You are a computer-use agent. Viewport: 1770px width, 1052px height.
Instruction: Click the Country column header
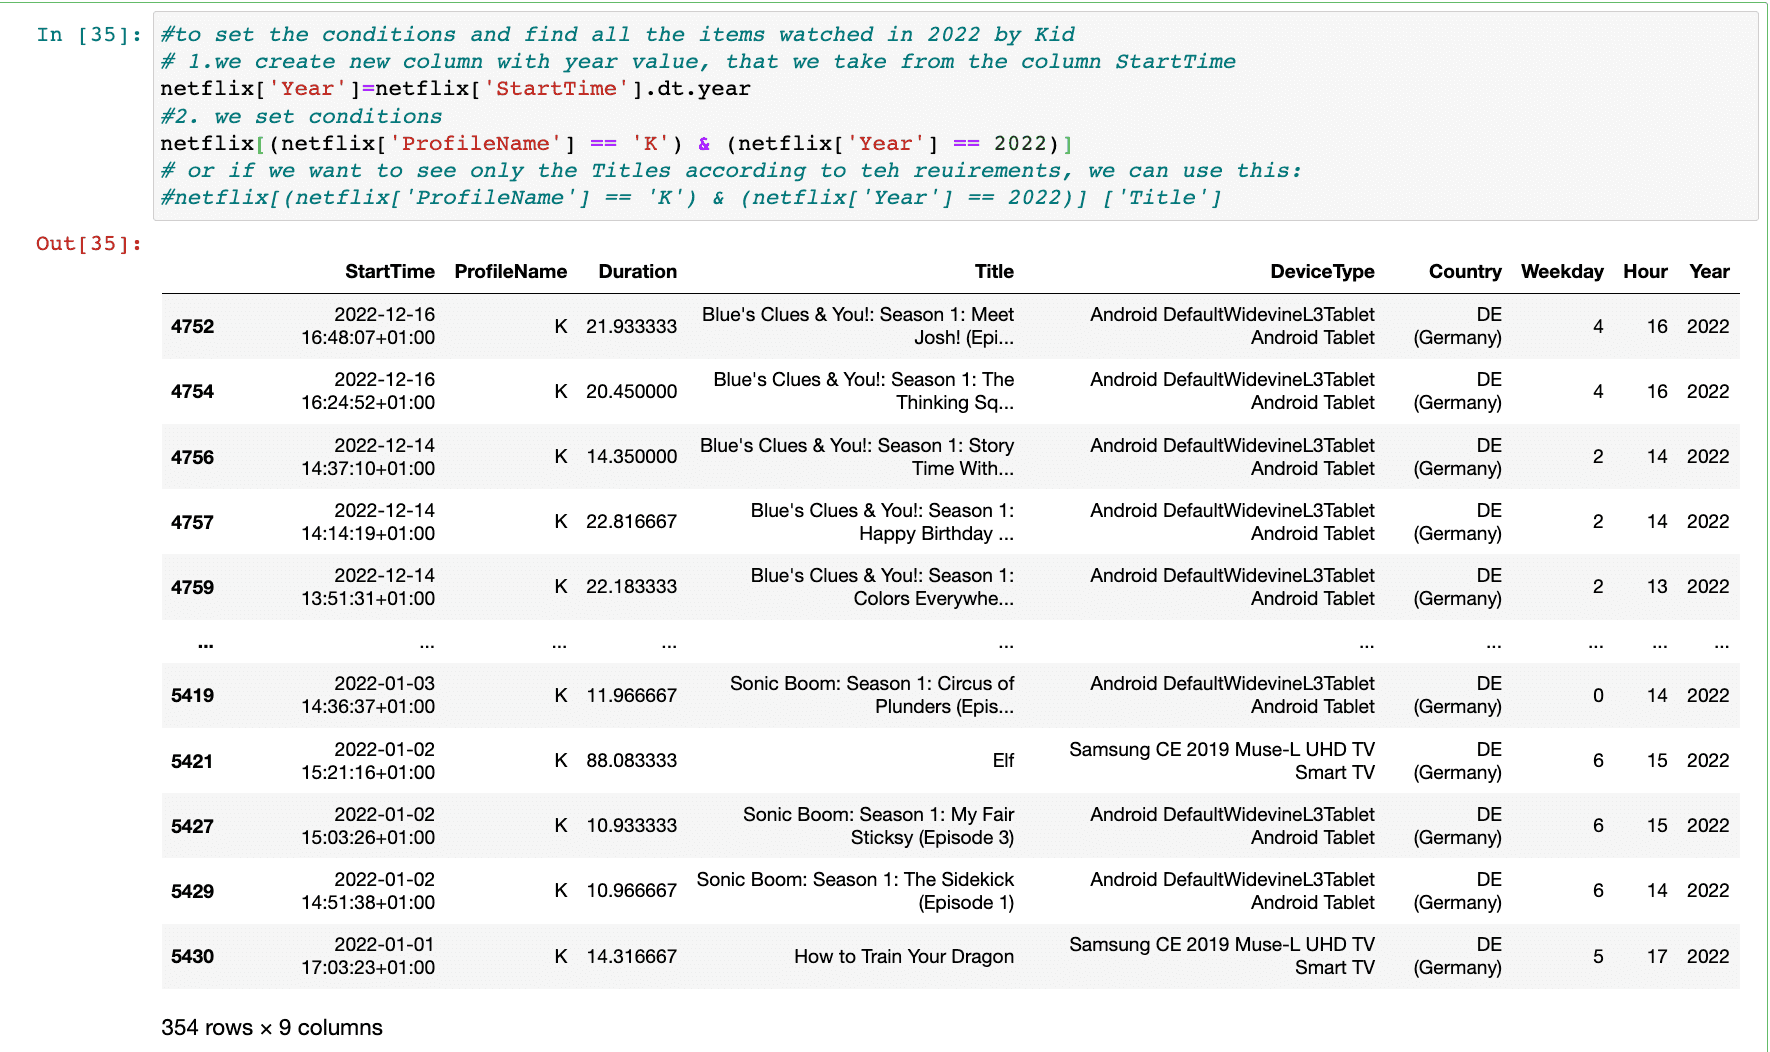click(x=1464, y=272)
